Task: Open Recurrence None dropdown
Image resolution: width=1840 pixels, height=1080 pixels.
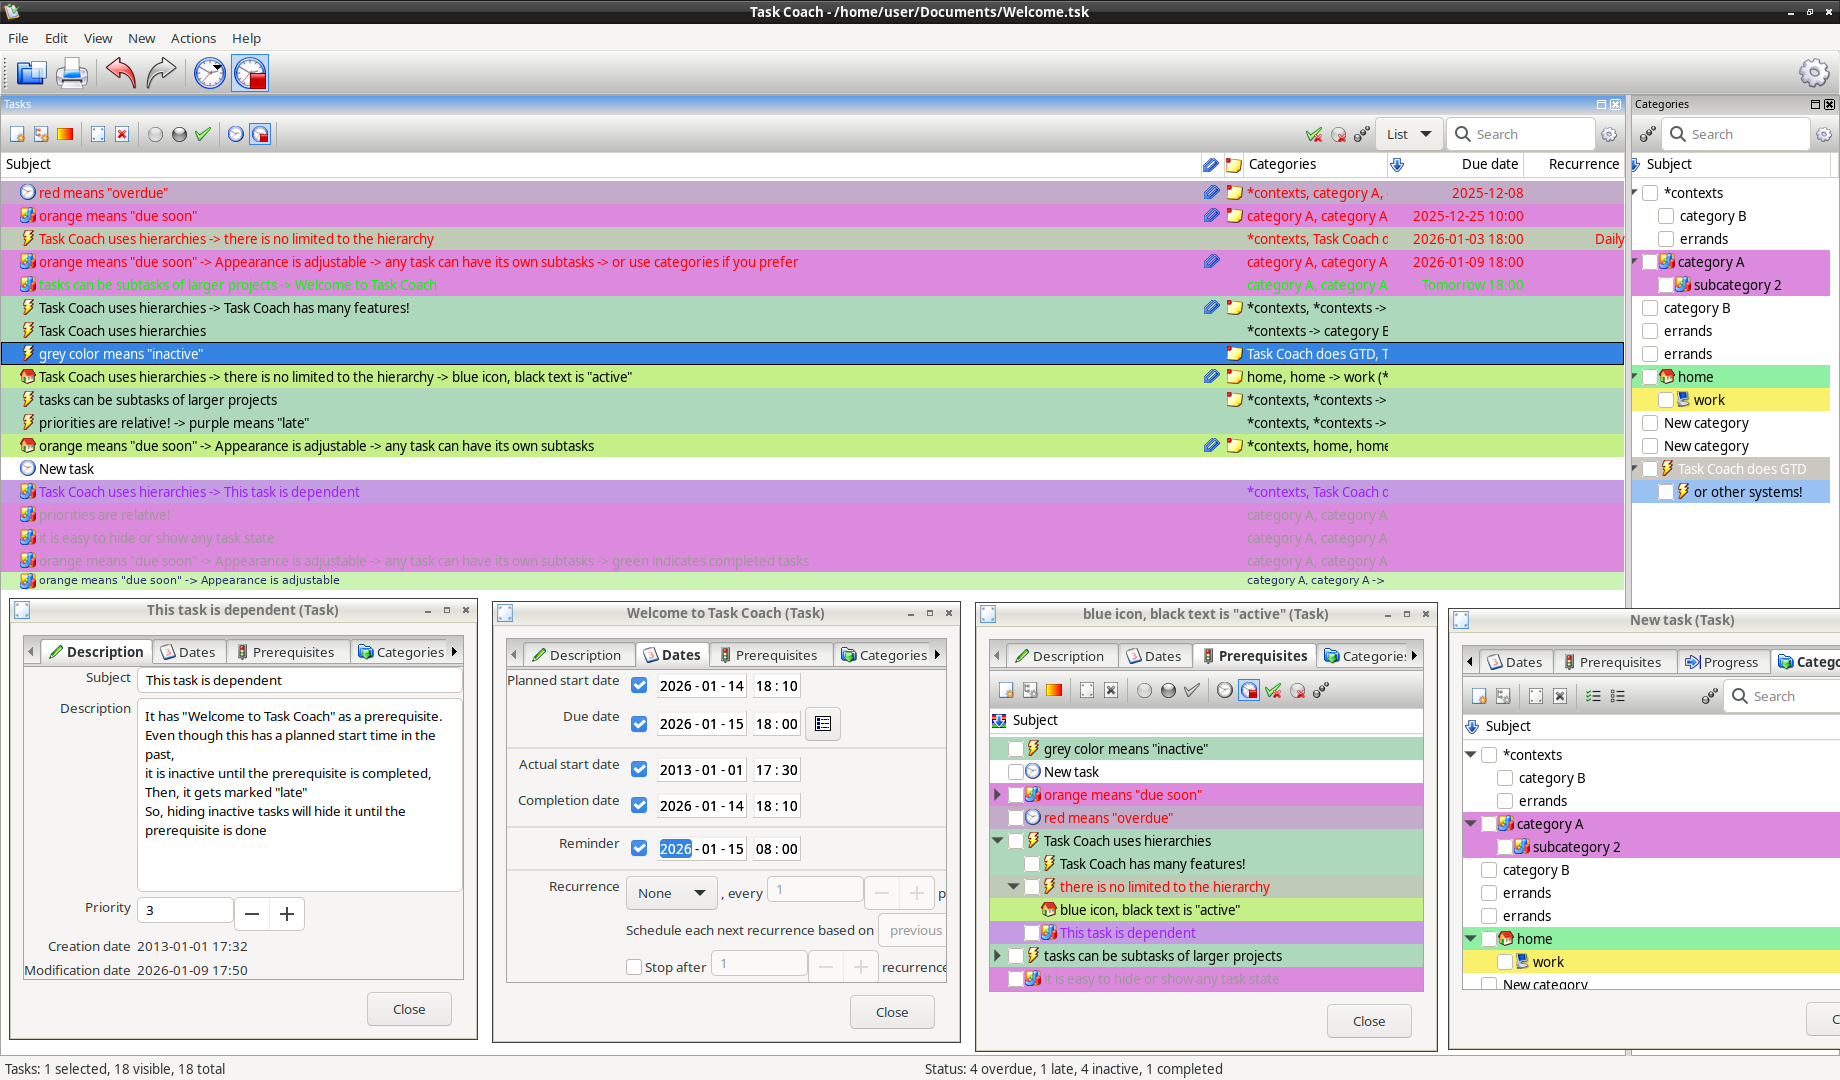Action: click(x=672, y=893)
